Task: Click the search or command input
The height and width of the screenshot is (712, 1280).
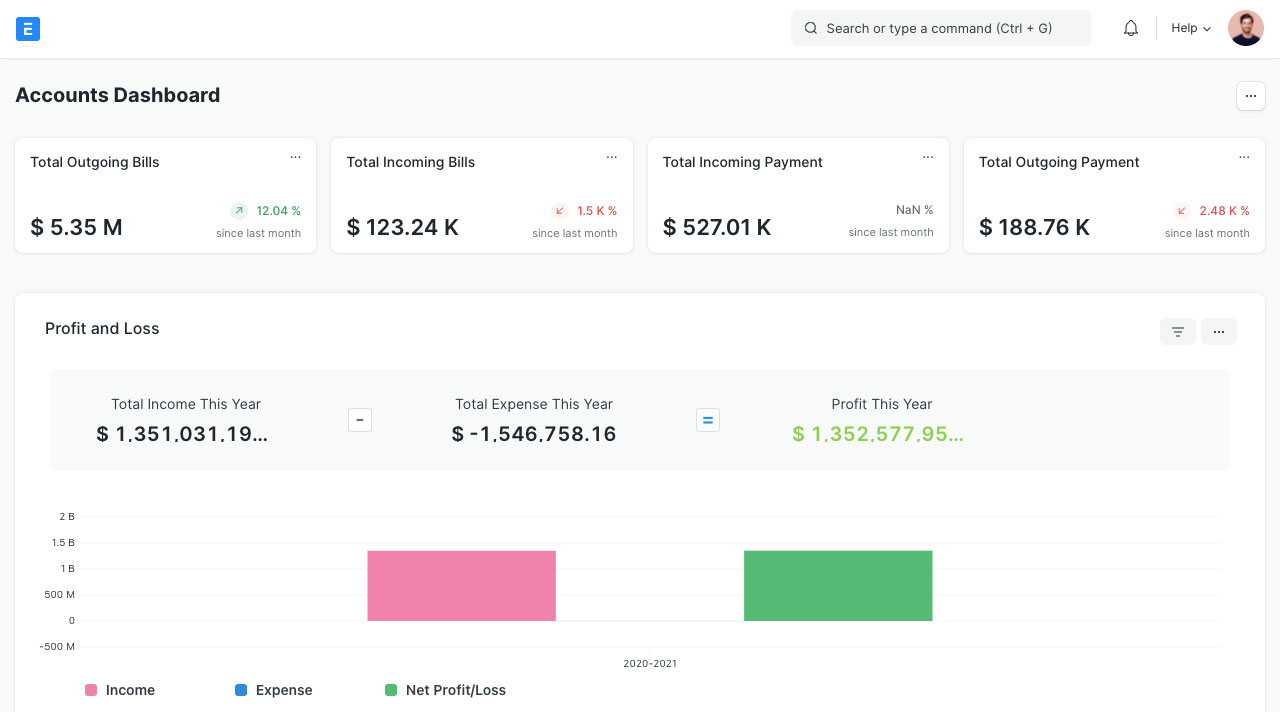Action: [x=940, y=29]
